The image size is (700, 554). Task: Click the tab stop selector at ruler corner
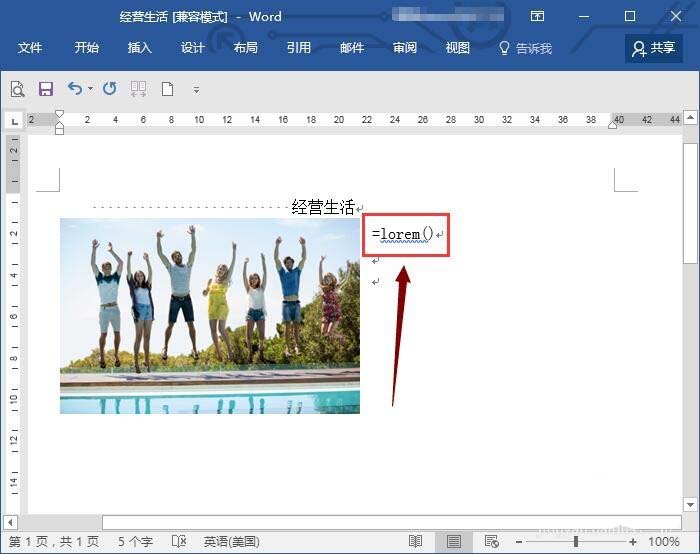[14, 120]
